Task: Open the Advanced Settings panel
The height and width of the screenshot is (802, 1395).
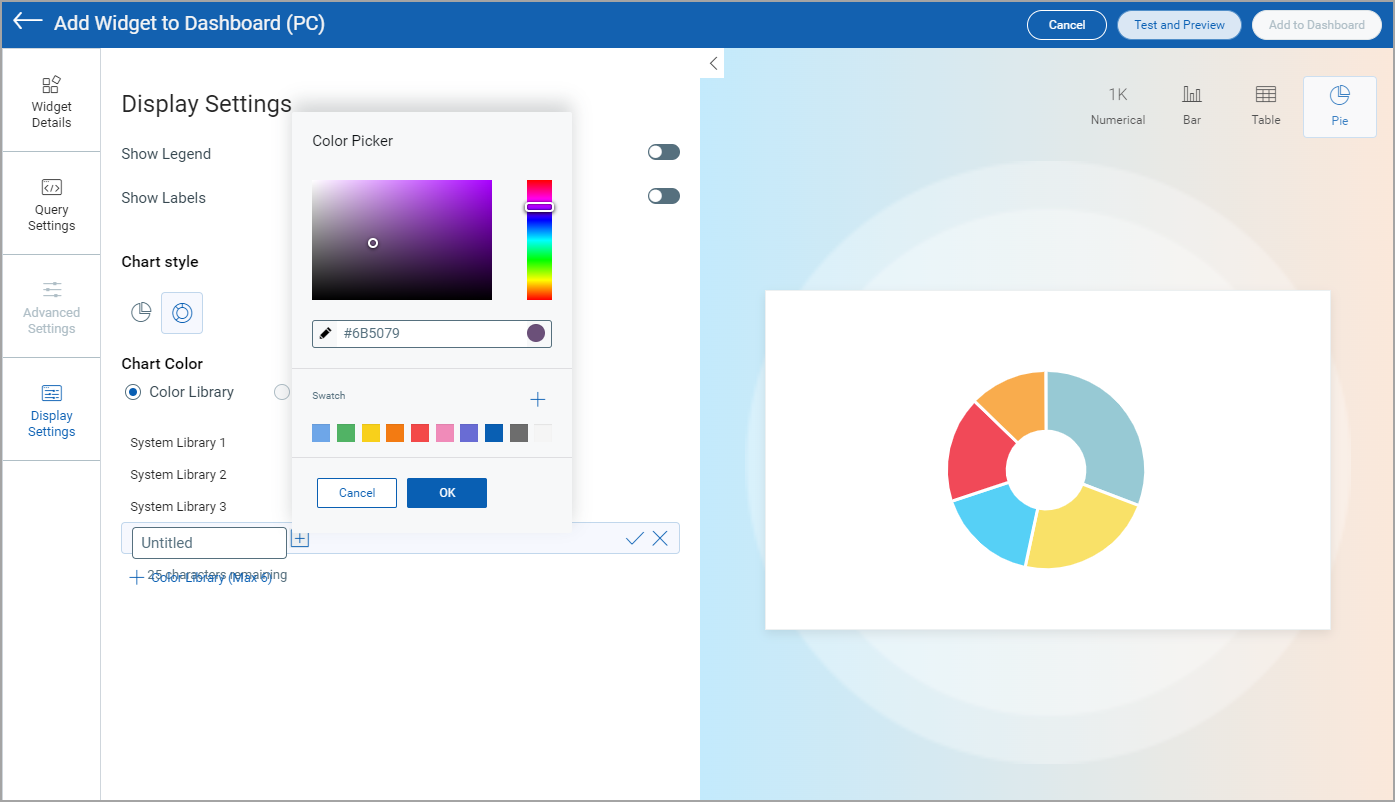Action: coord(51,306)
